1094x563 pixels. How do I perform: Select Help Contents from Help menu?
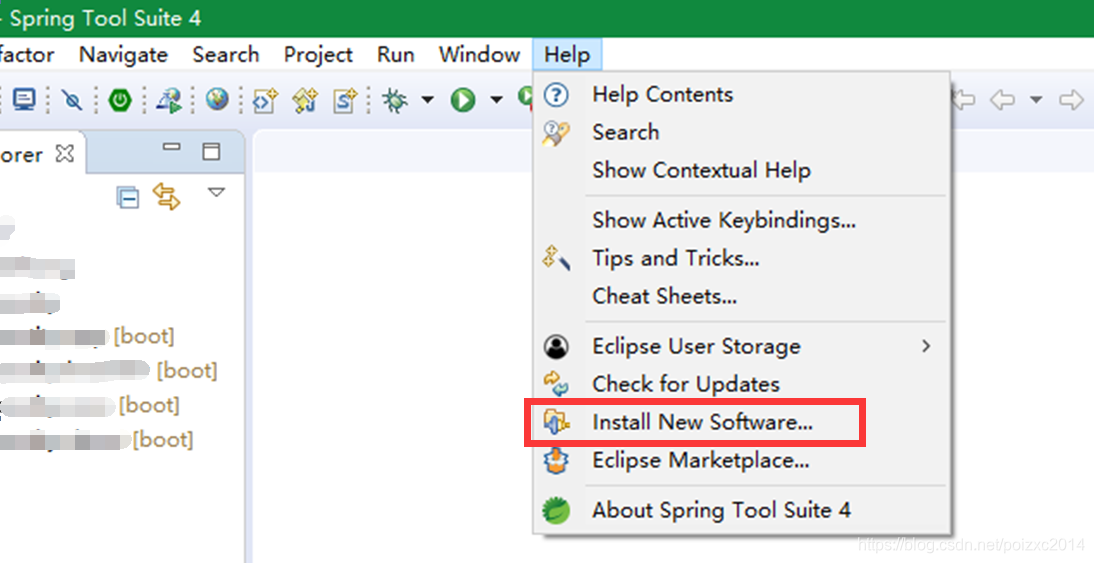[x=741, y=94]
